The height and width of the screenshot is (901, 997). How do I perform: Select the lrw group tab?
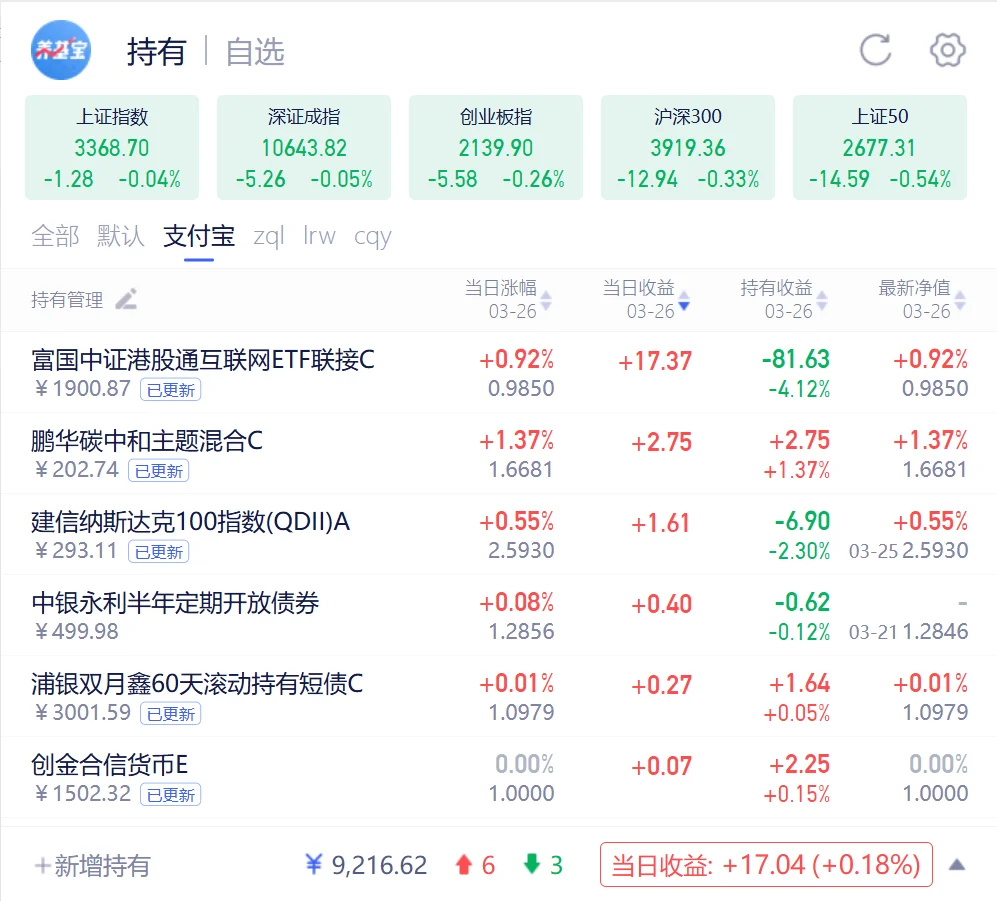pos(319,236)
